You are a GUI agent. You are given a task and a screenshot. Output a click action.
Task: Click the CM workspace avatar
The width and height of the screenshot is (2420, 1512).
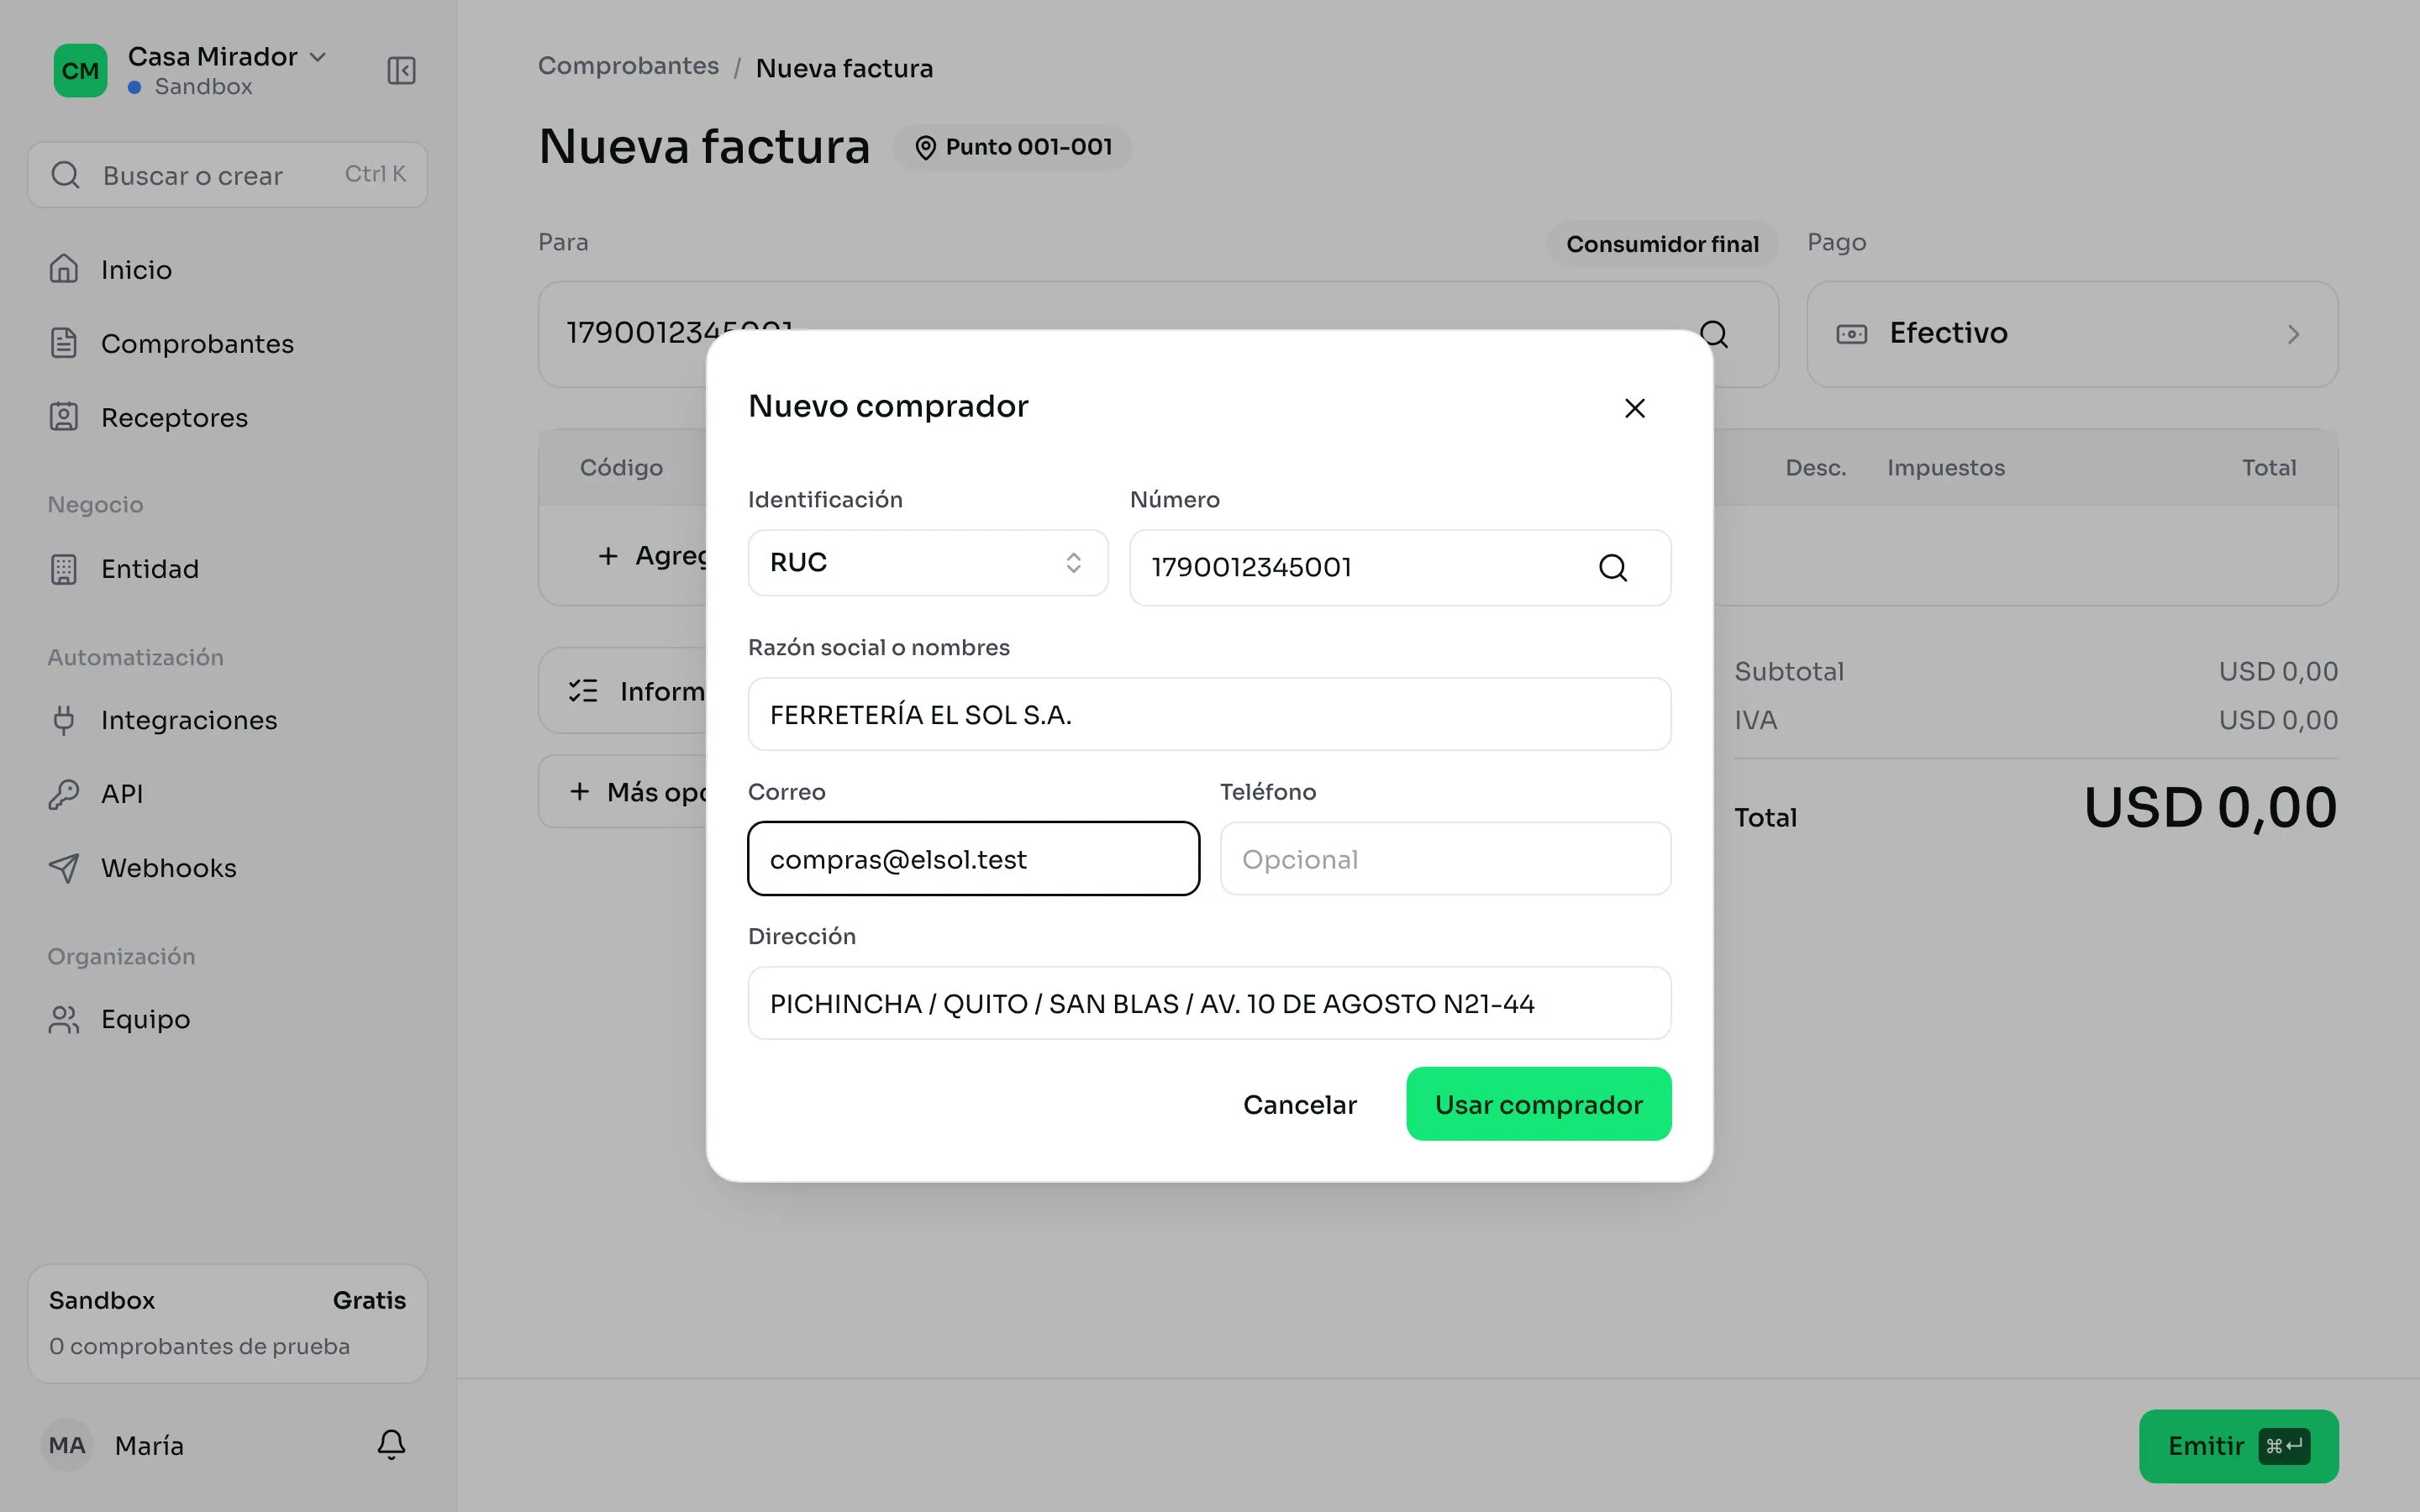coord(80,70)
